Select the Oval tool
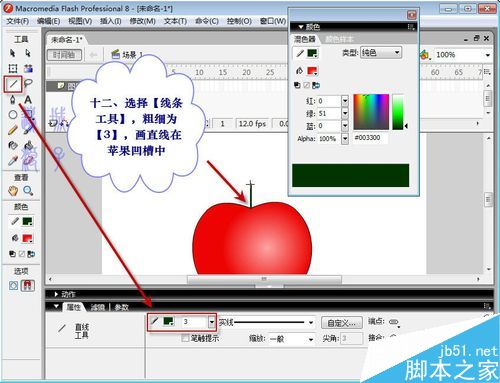Image resolution: width=500 pixels, height=383 pixels. click(13, 115)
